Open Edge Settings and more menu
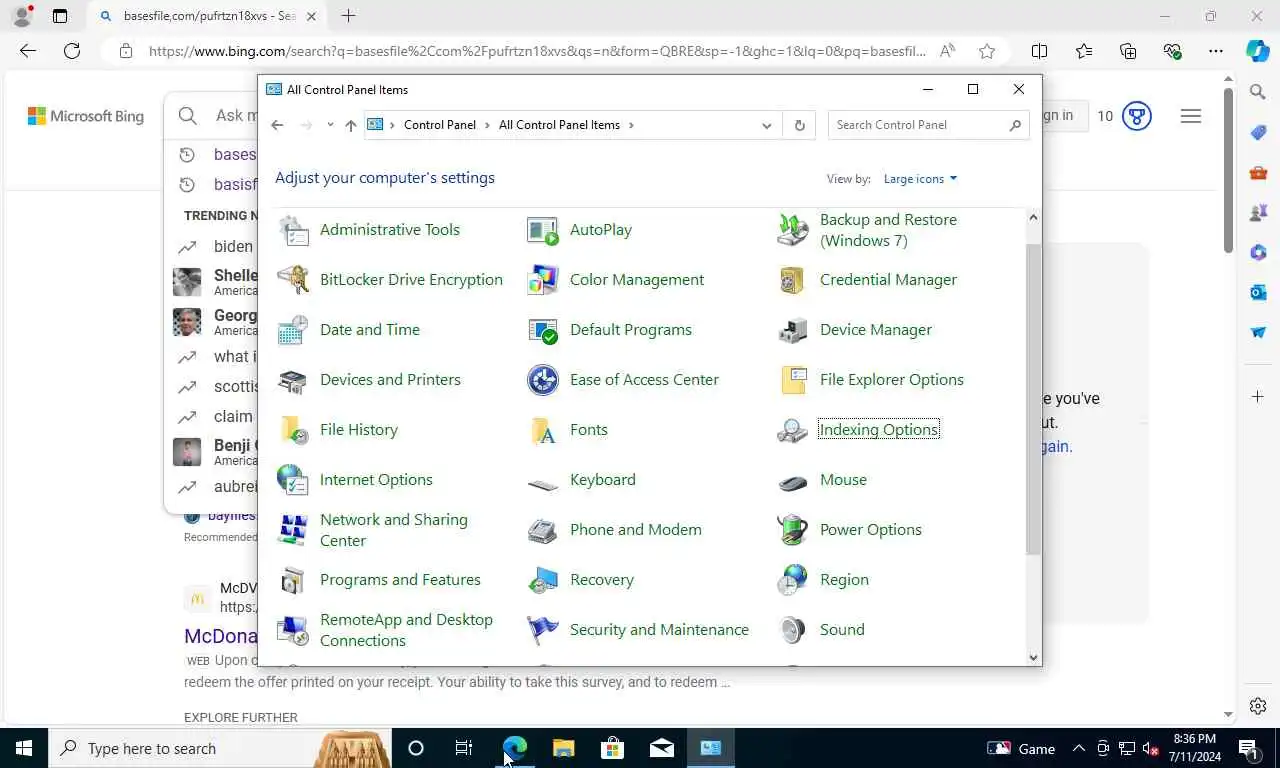This screenshot has width=1280, height=768. point(1216,51)
